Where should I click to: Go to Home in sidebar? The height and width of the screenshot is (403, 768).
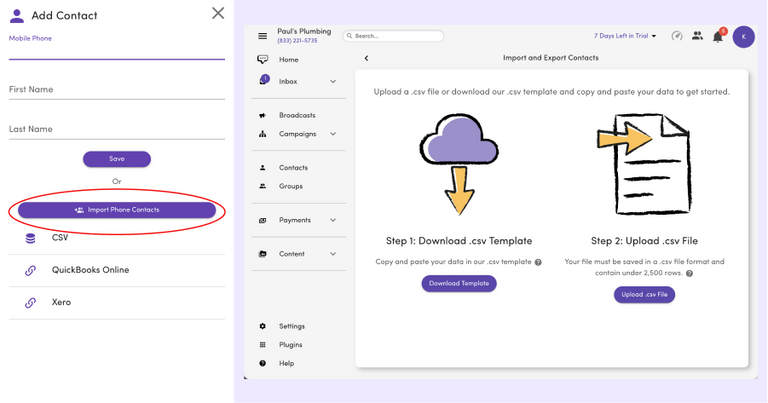[288, 60]
